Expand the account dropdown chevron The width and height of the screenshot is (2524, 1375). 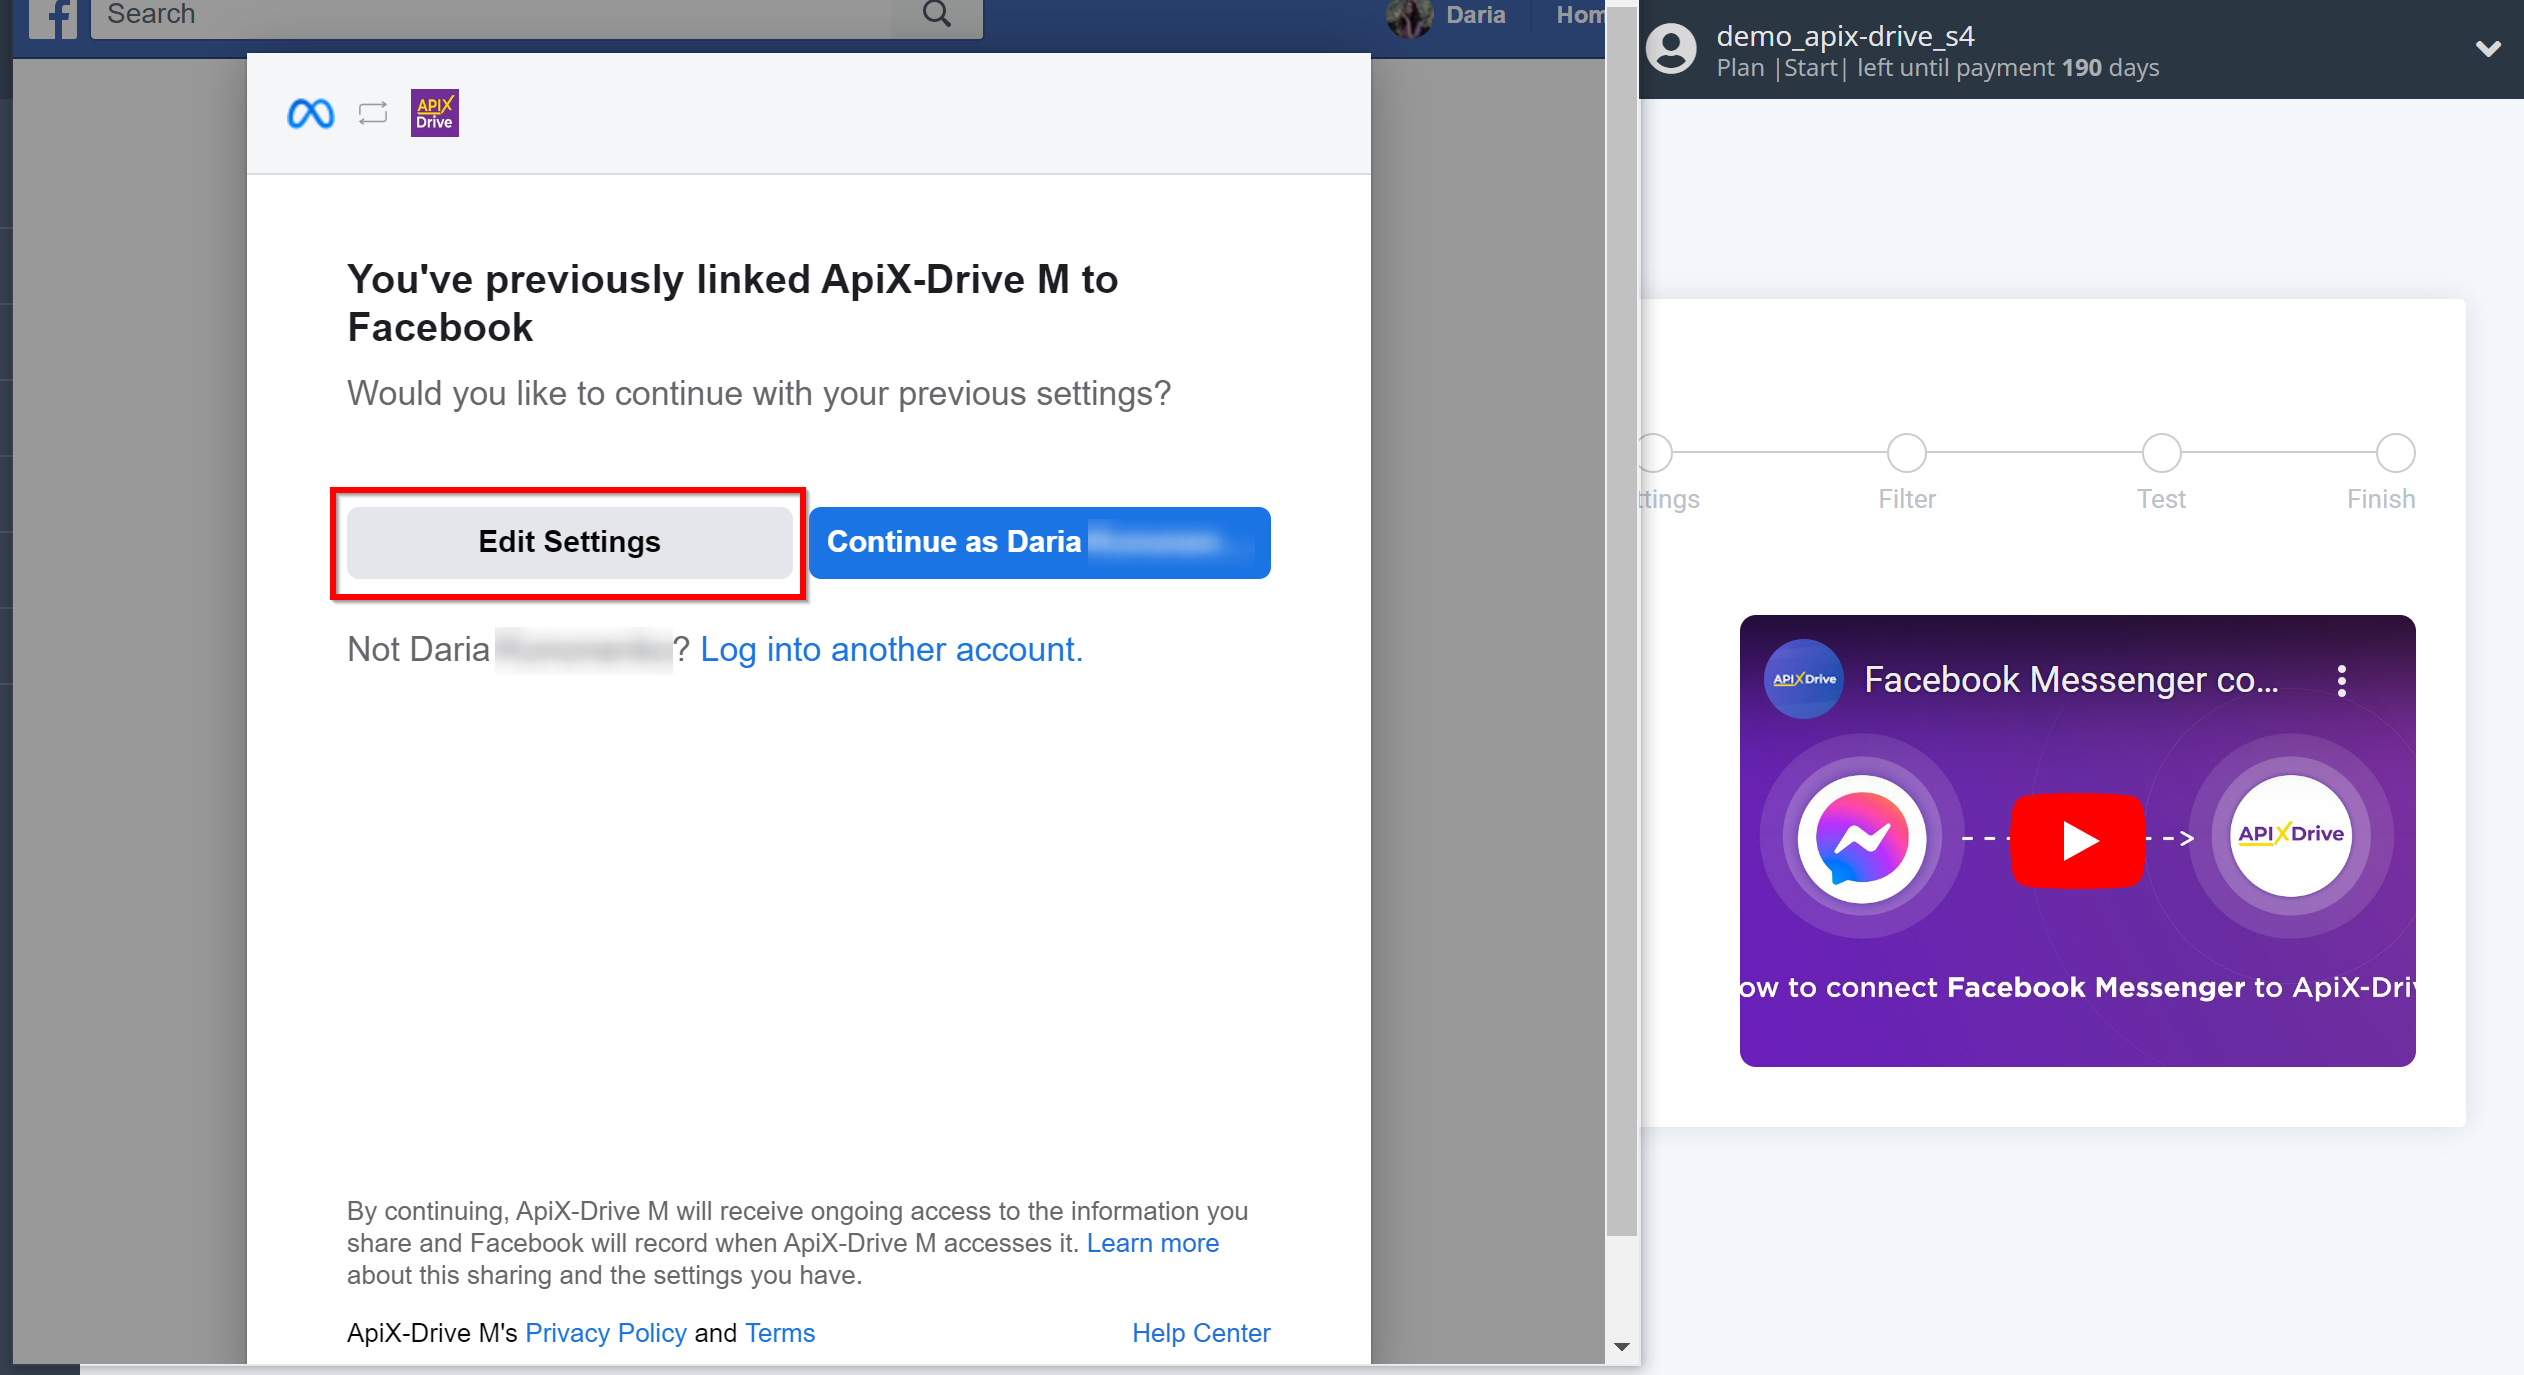tap(2489, 49)
